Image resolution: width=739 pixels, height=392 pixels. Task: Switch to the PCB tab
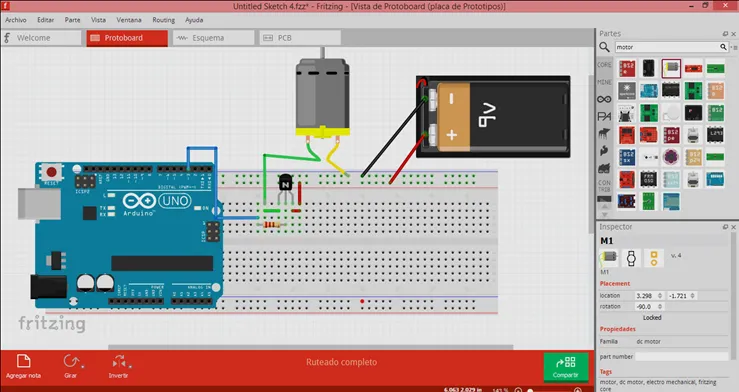pos(300,38)
